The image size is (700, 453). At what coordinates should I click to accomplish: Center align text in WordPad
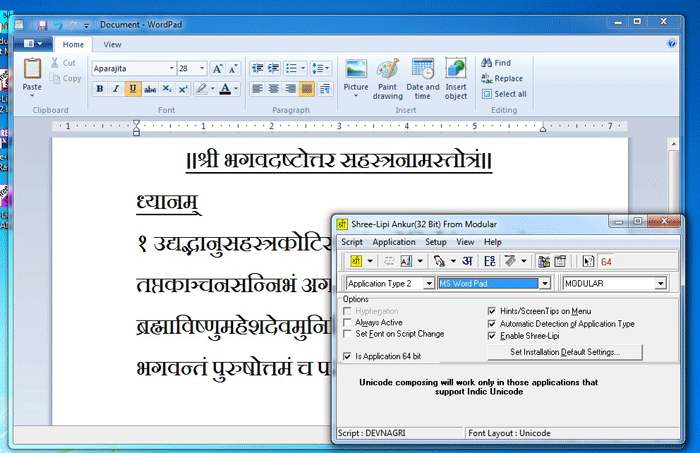(274, 89)
